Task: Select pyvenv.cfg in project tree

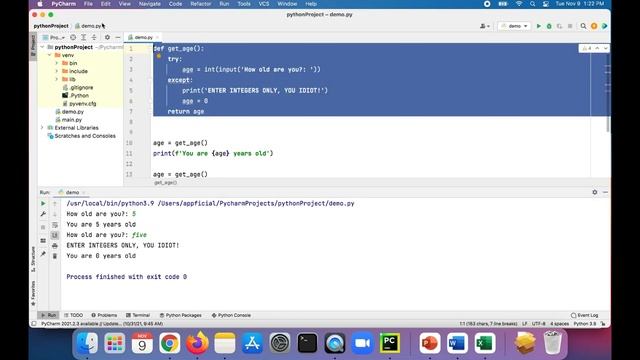Action: click(79, 104)
